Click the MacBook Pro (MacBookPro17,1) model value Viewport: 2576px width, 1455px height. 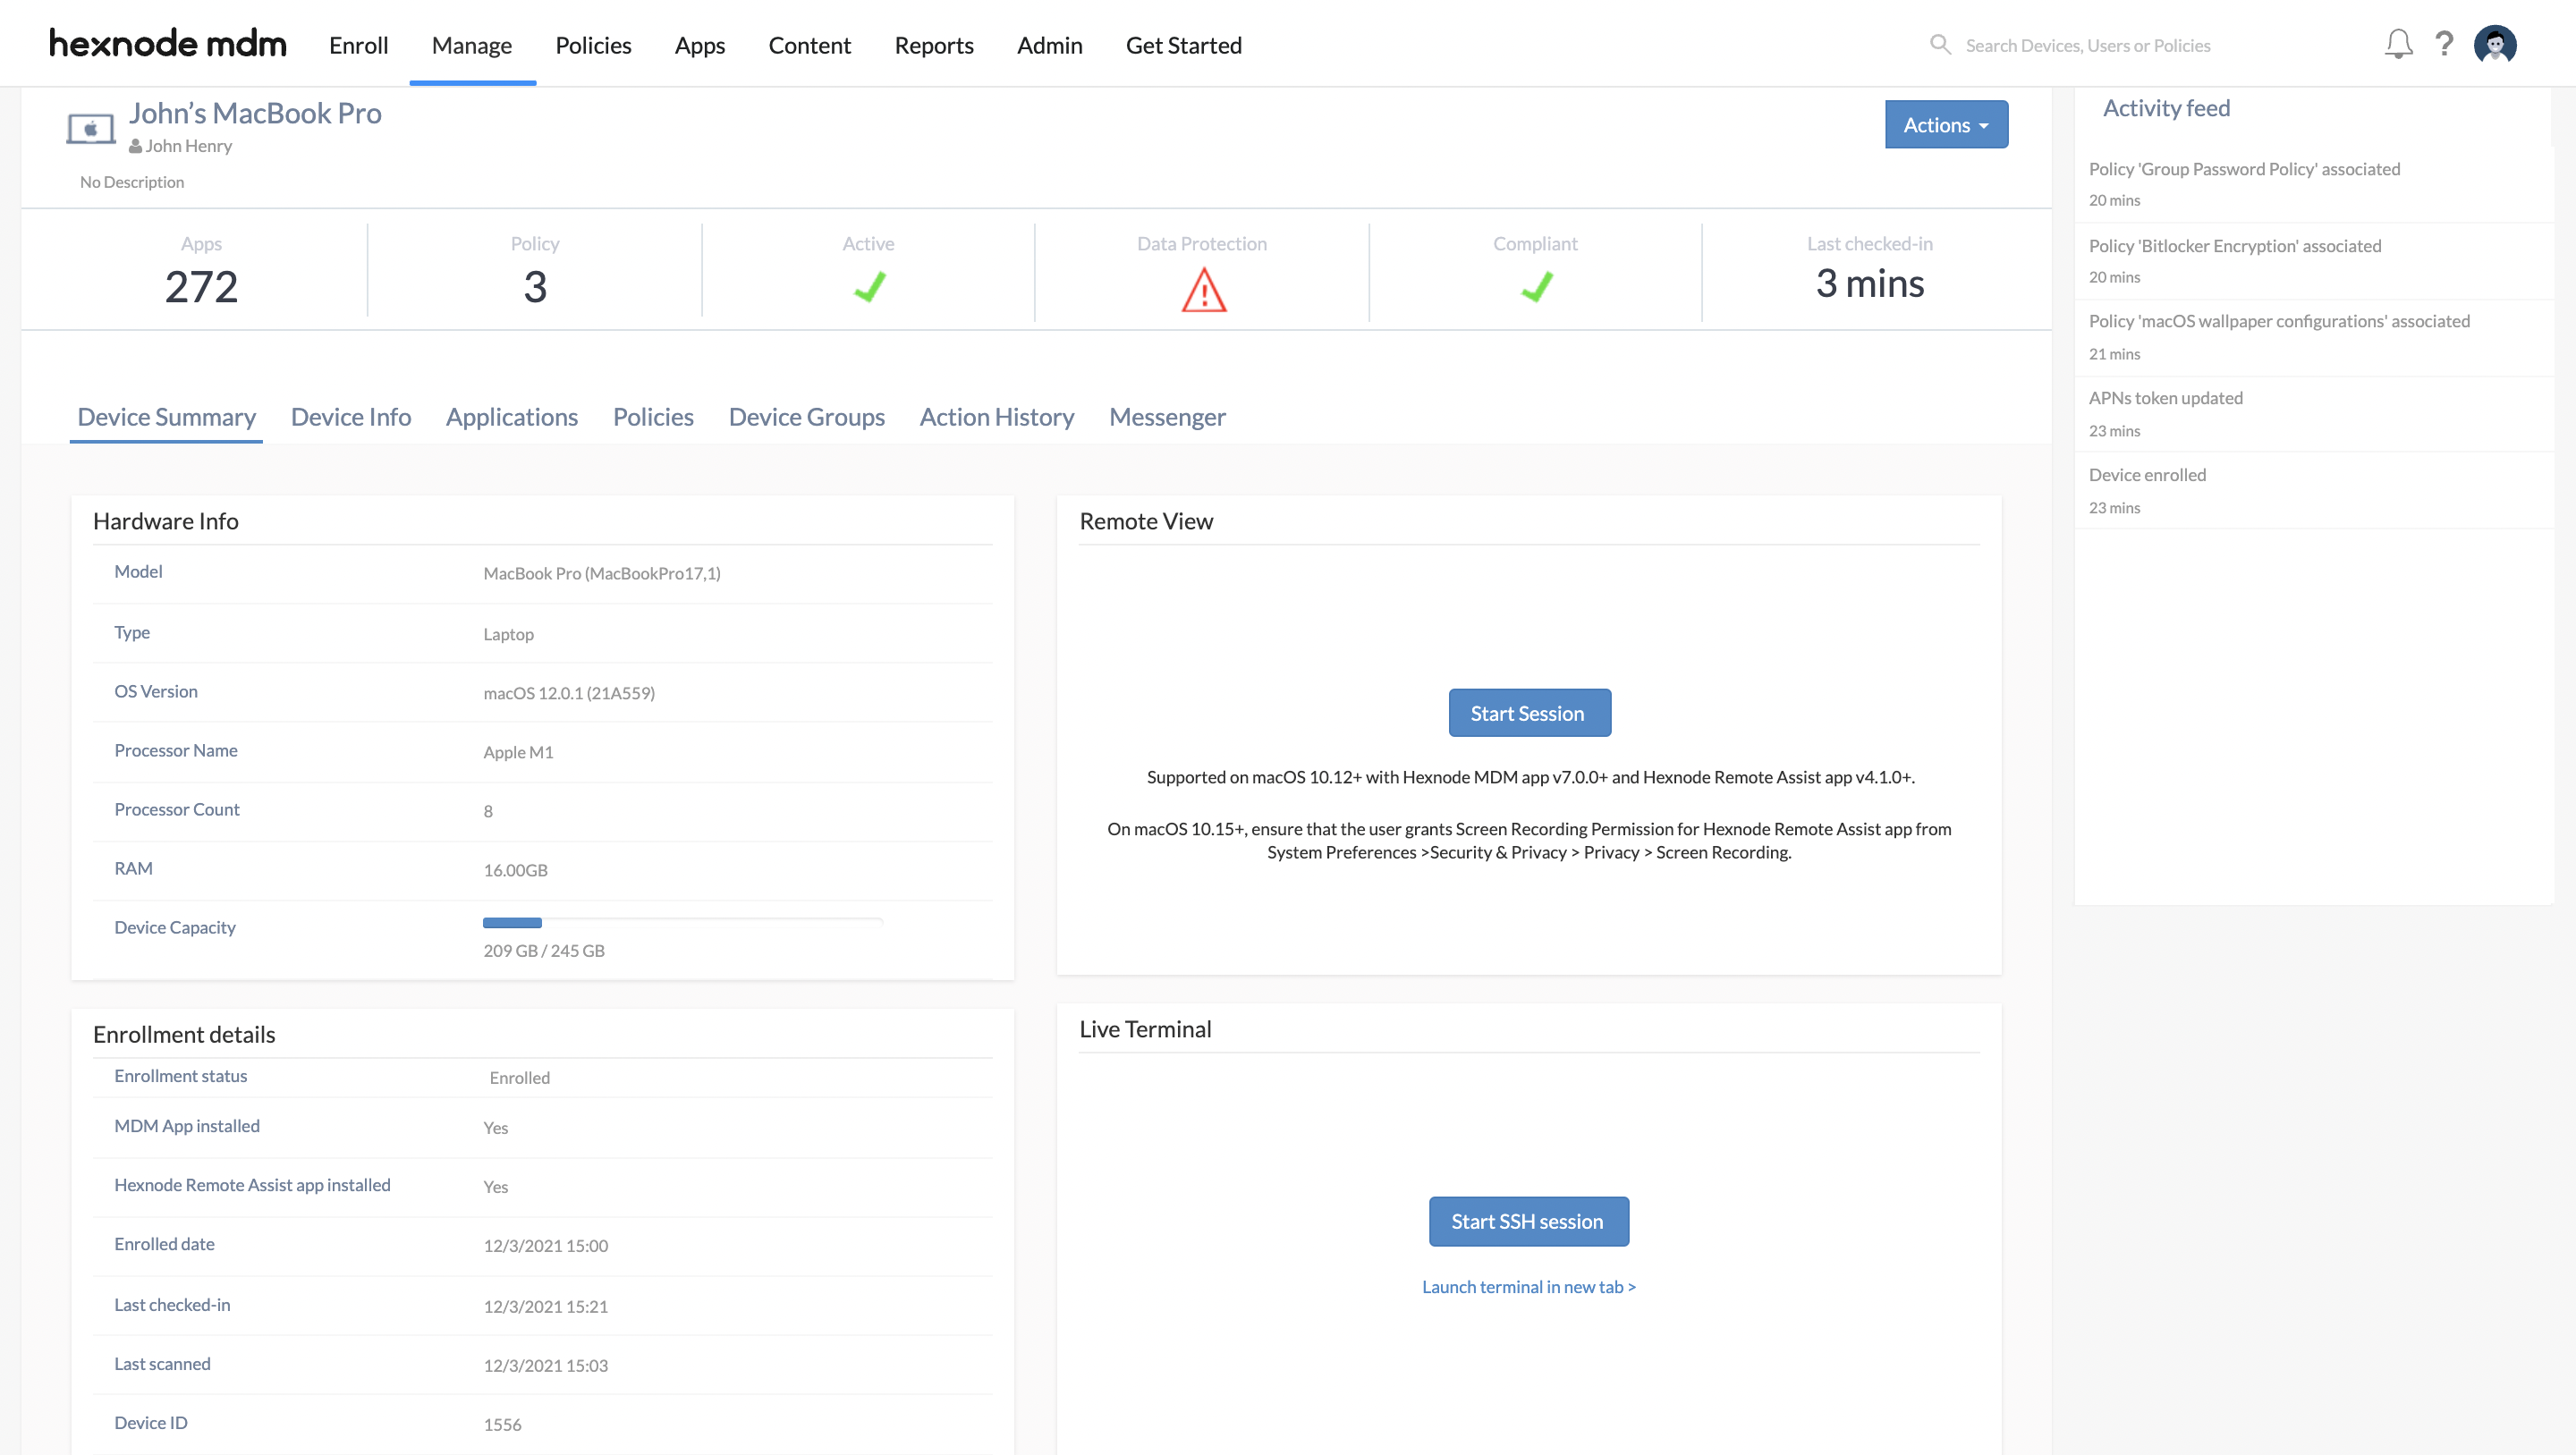[601, 573]
